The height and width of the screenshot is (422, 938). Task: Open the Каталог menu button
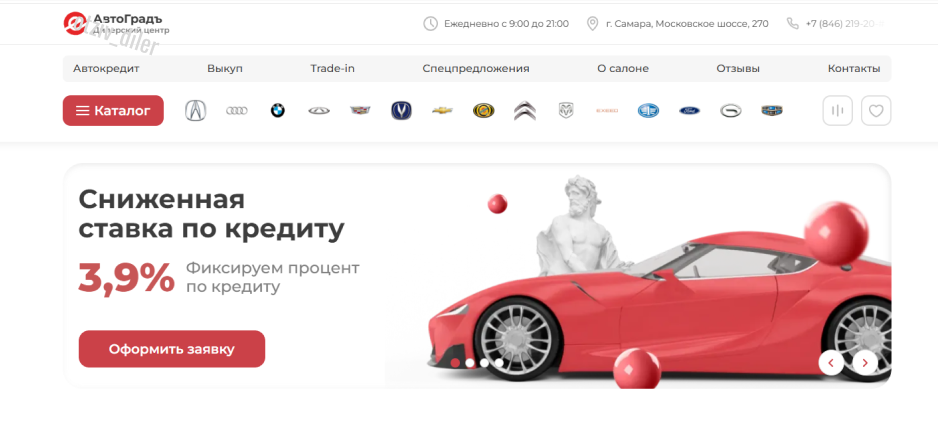tap(113, 110)
